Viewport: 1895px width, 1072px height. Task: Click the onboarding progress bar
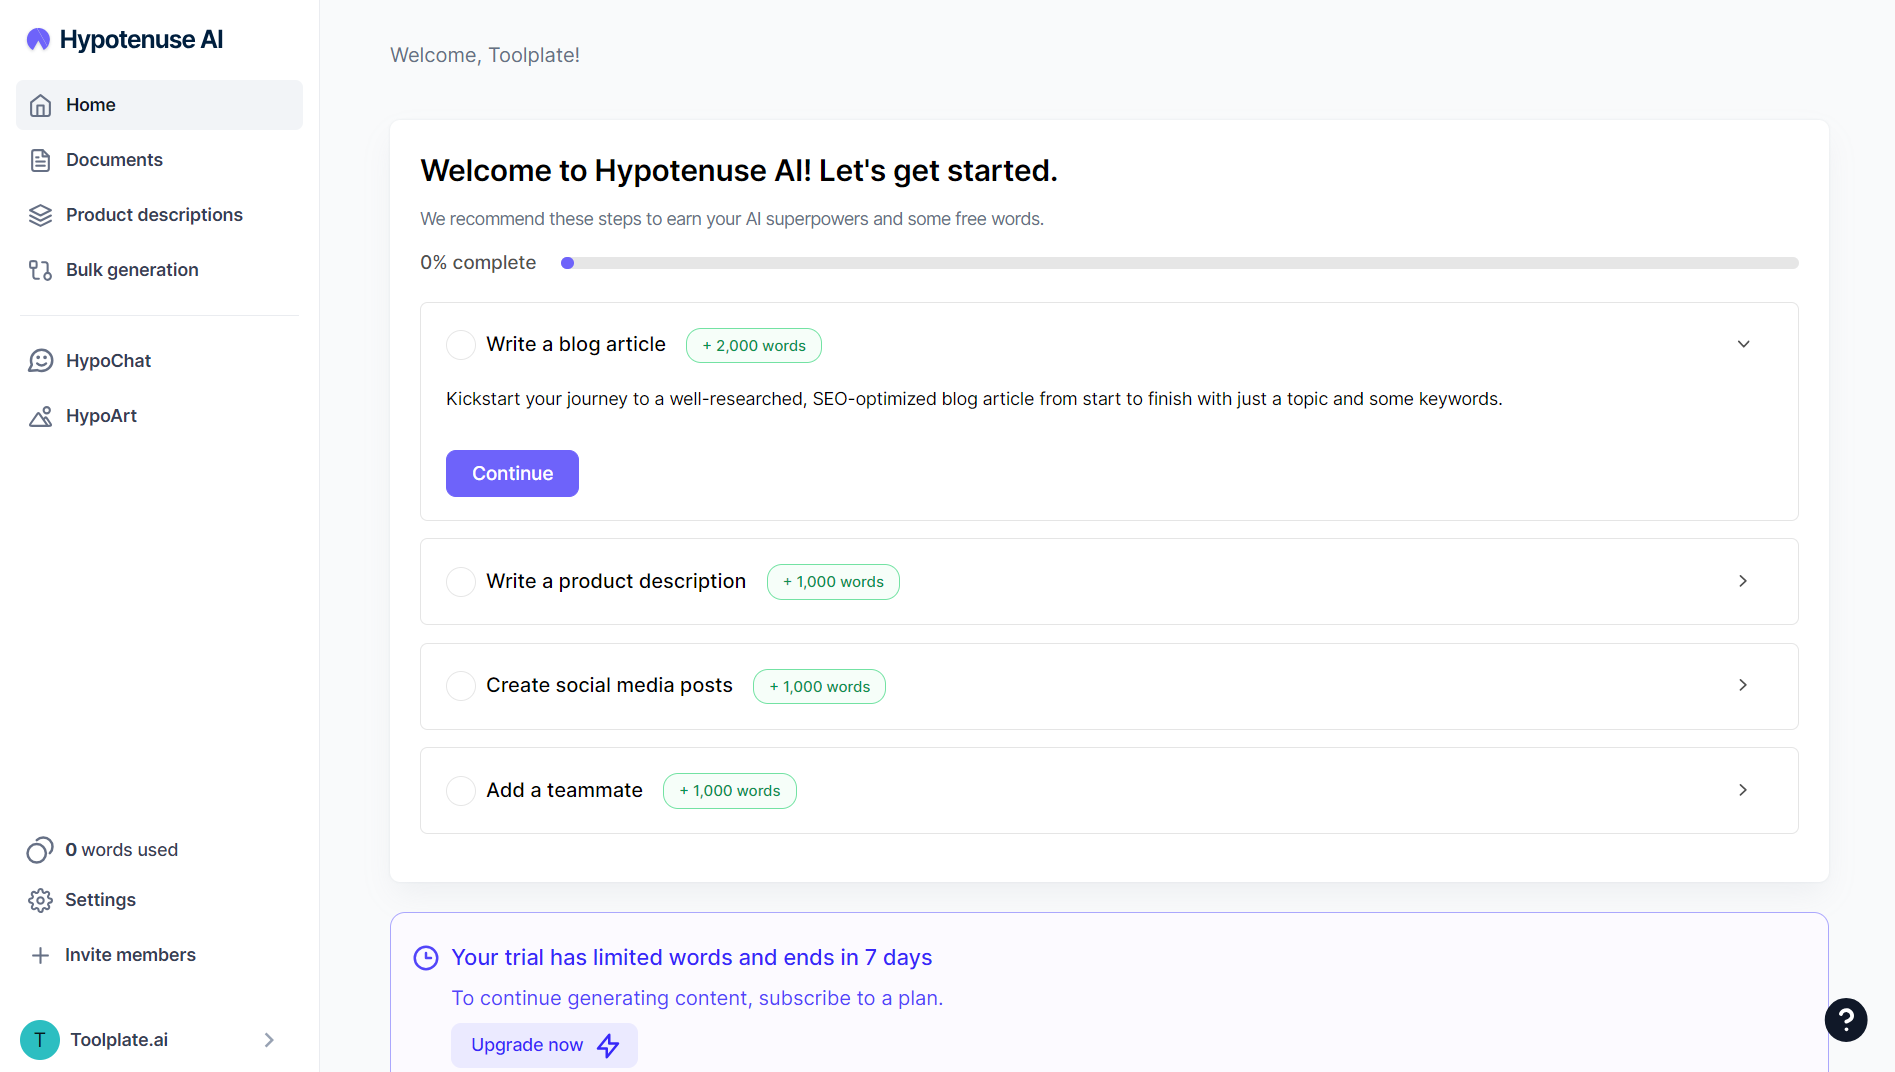(1180, 263)
